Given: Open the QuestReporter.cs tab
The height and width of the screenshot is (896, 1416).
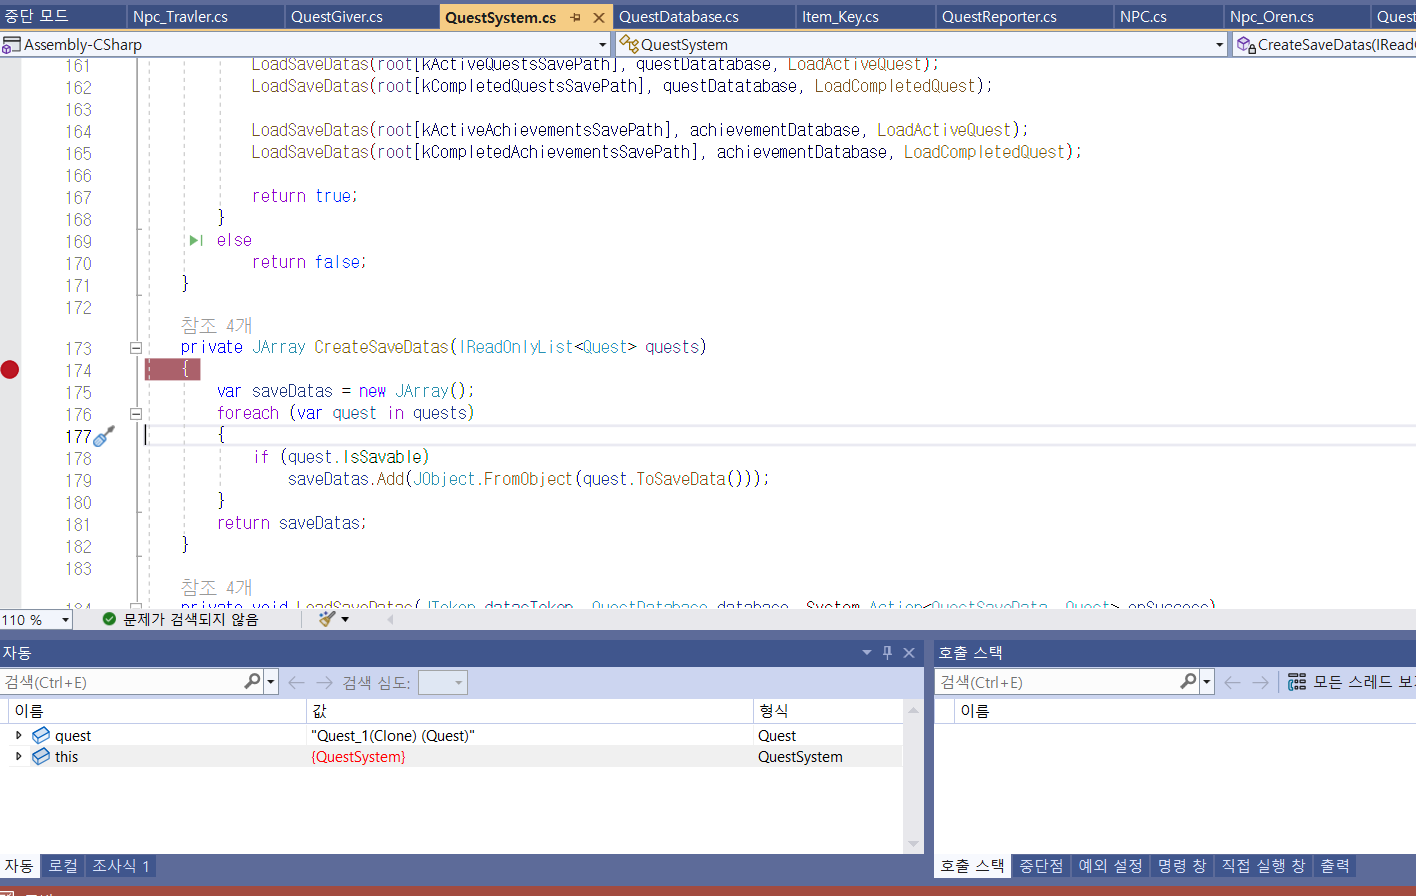Looking at the screenshot, I should coord(999,17).
